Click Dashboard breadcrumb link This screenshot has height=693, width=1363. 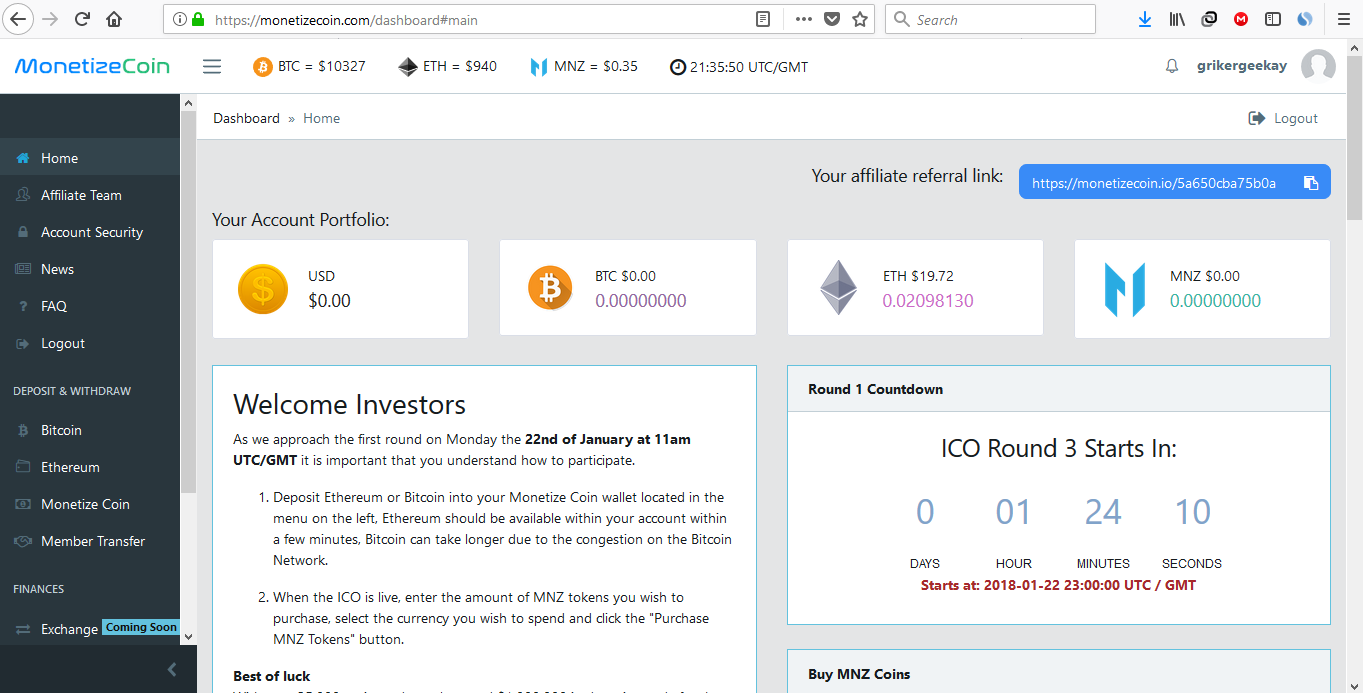246,118
